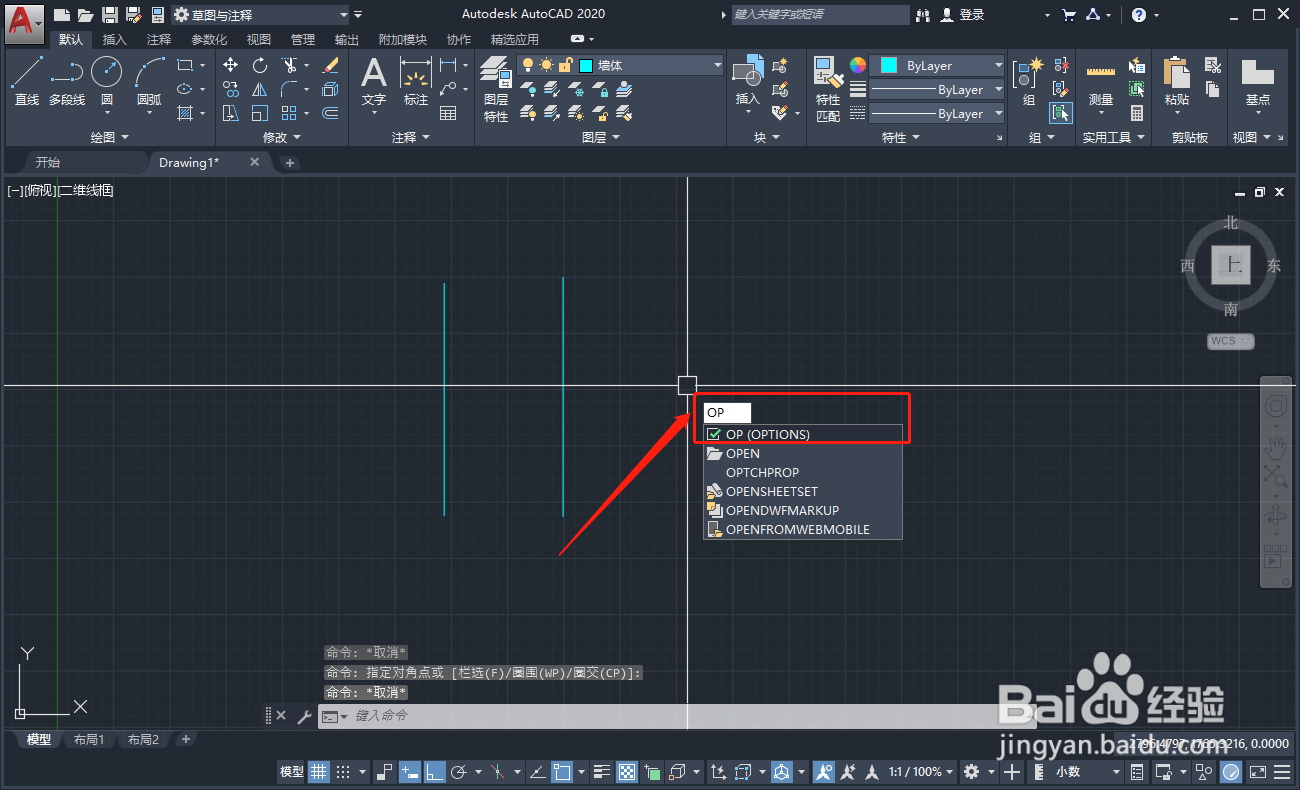The height and width of the screenshot is (790, 1300).
Task: Click the Offset tool icon
Action: pyautogui.click(x=331, y=113)
